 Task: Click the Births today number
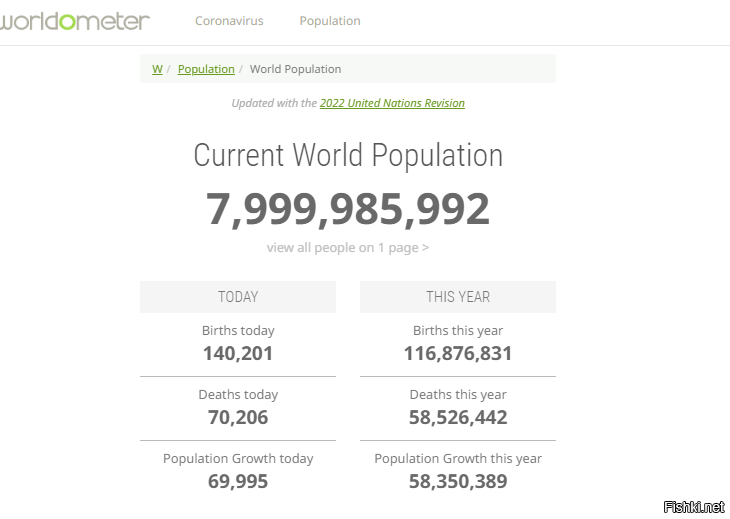(x=238, y=353)
